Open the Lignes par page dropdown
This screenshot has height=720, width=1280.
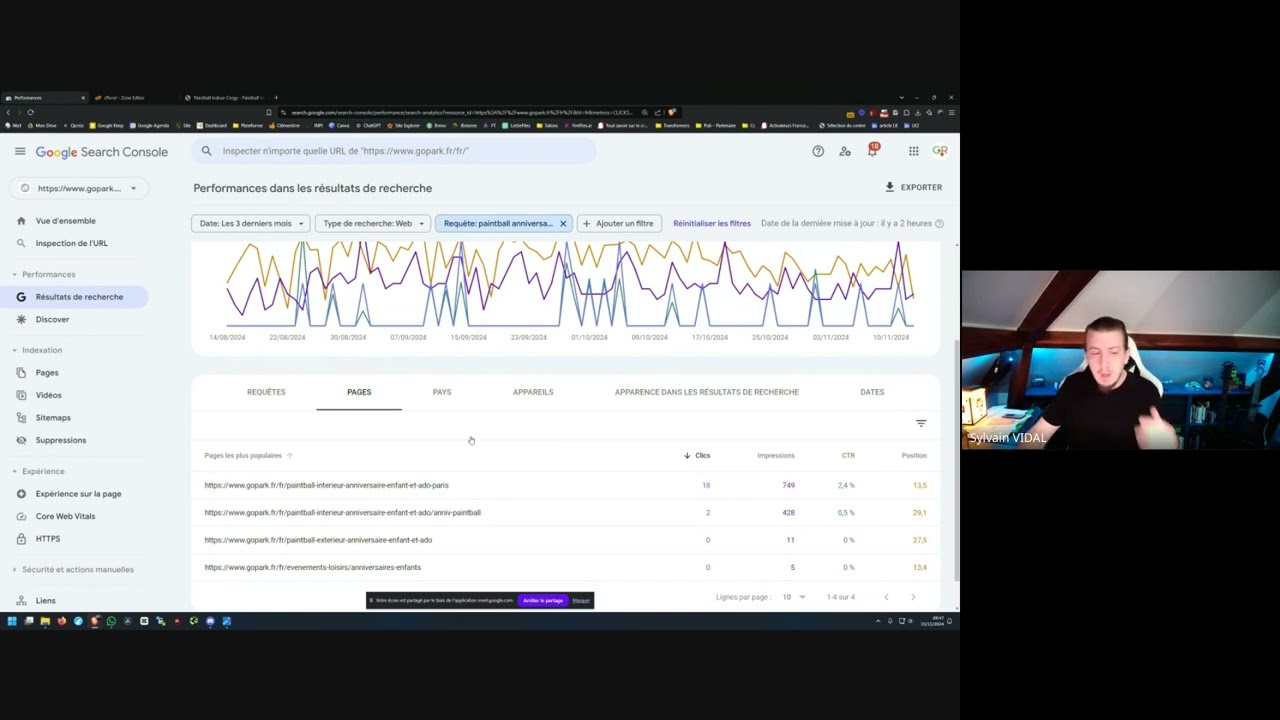pyautogui.click(x=794, y=597)
